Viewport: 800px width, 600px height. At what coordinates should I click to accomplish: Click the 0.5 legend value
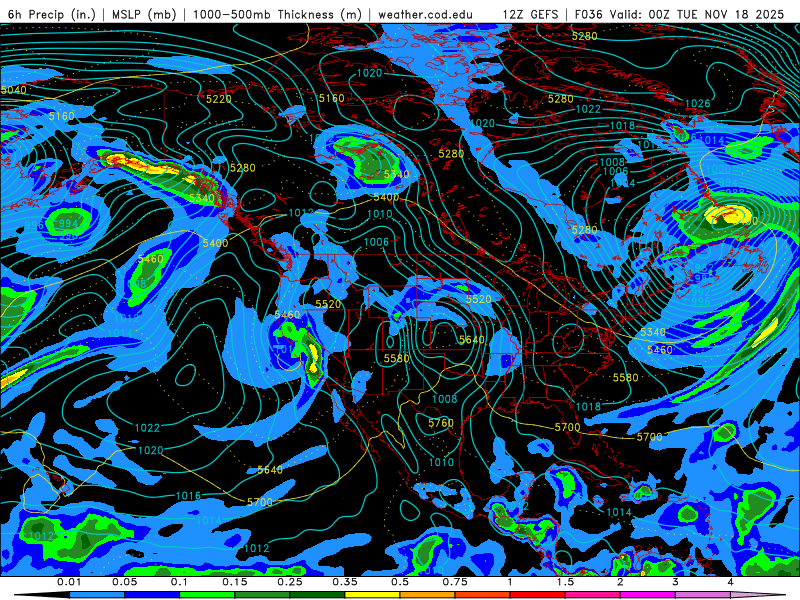(x=400, y=582)
